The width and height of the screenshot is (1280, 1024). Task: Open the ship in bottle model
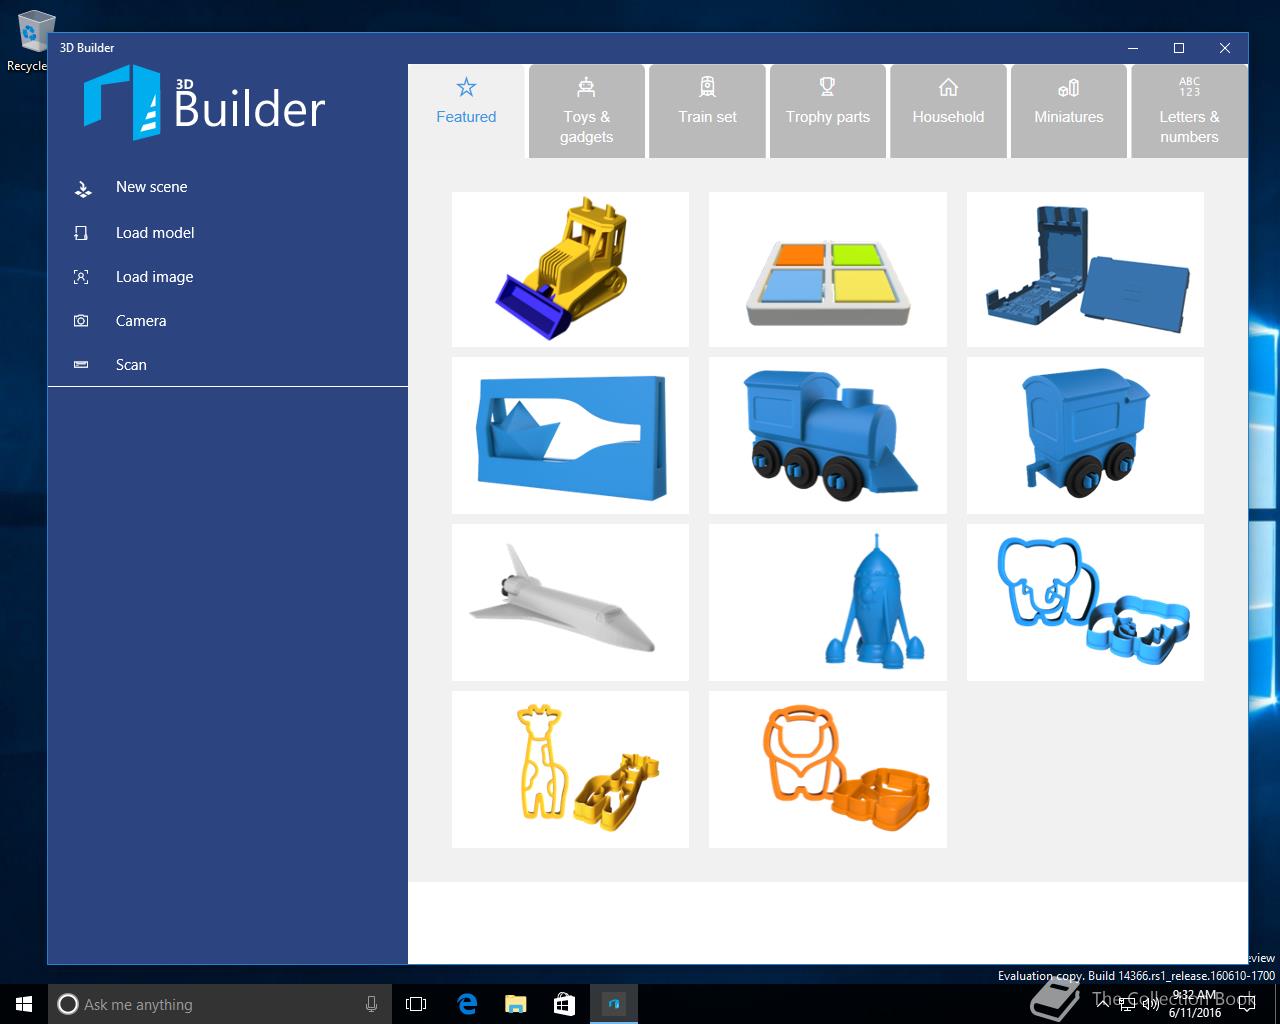[570, 436]
